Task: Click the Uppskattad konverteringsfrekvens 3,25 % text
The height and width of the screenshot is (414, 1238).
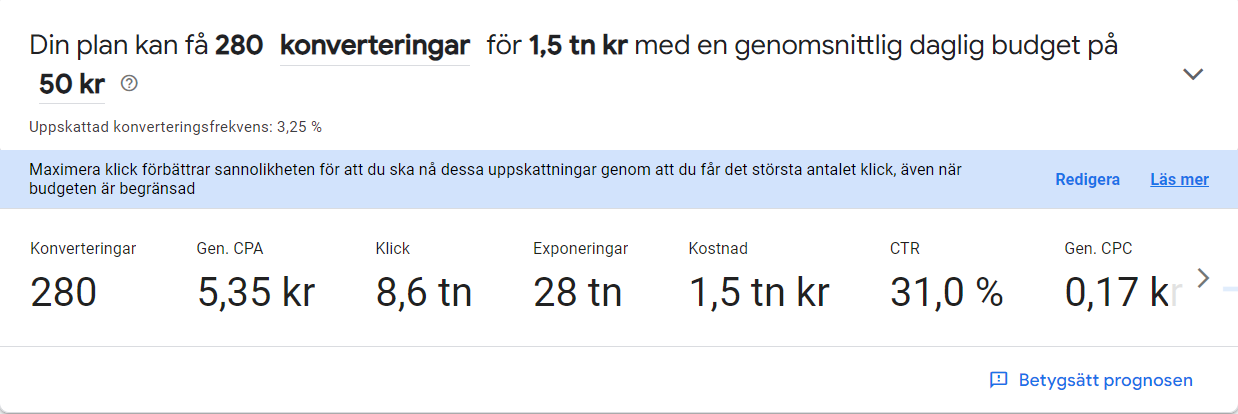Action: point(176,127)
